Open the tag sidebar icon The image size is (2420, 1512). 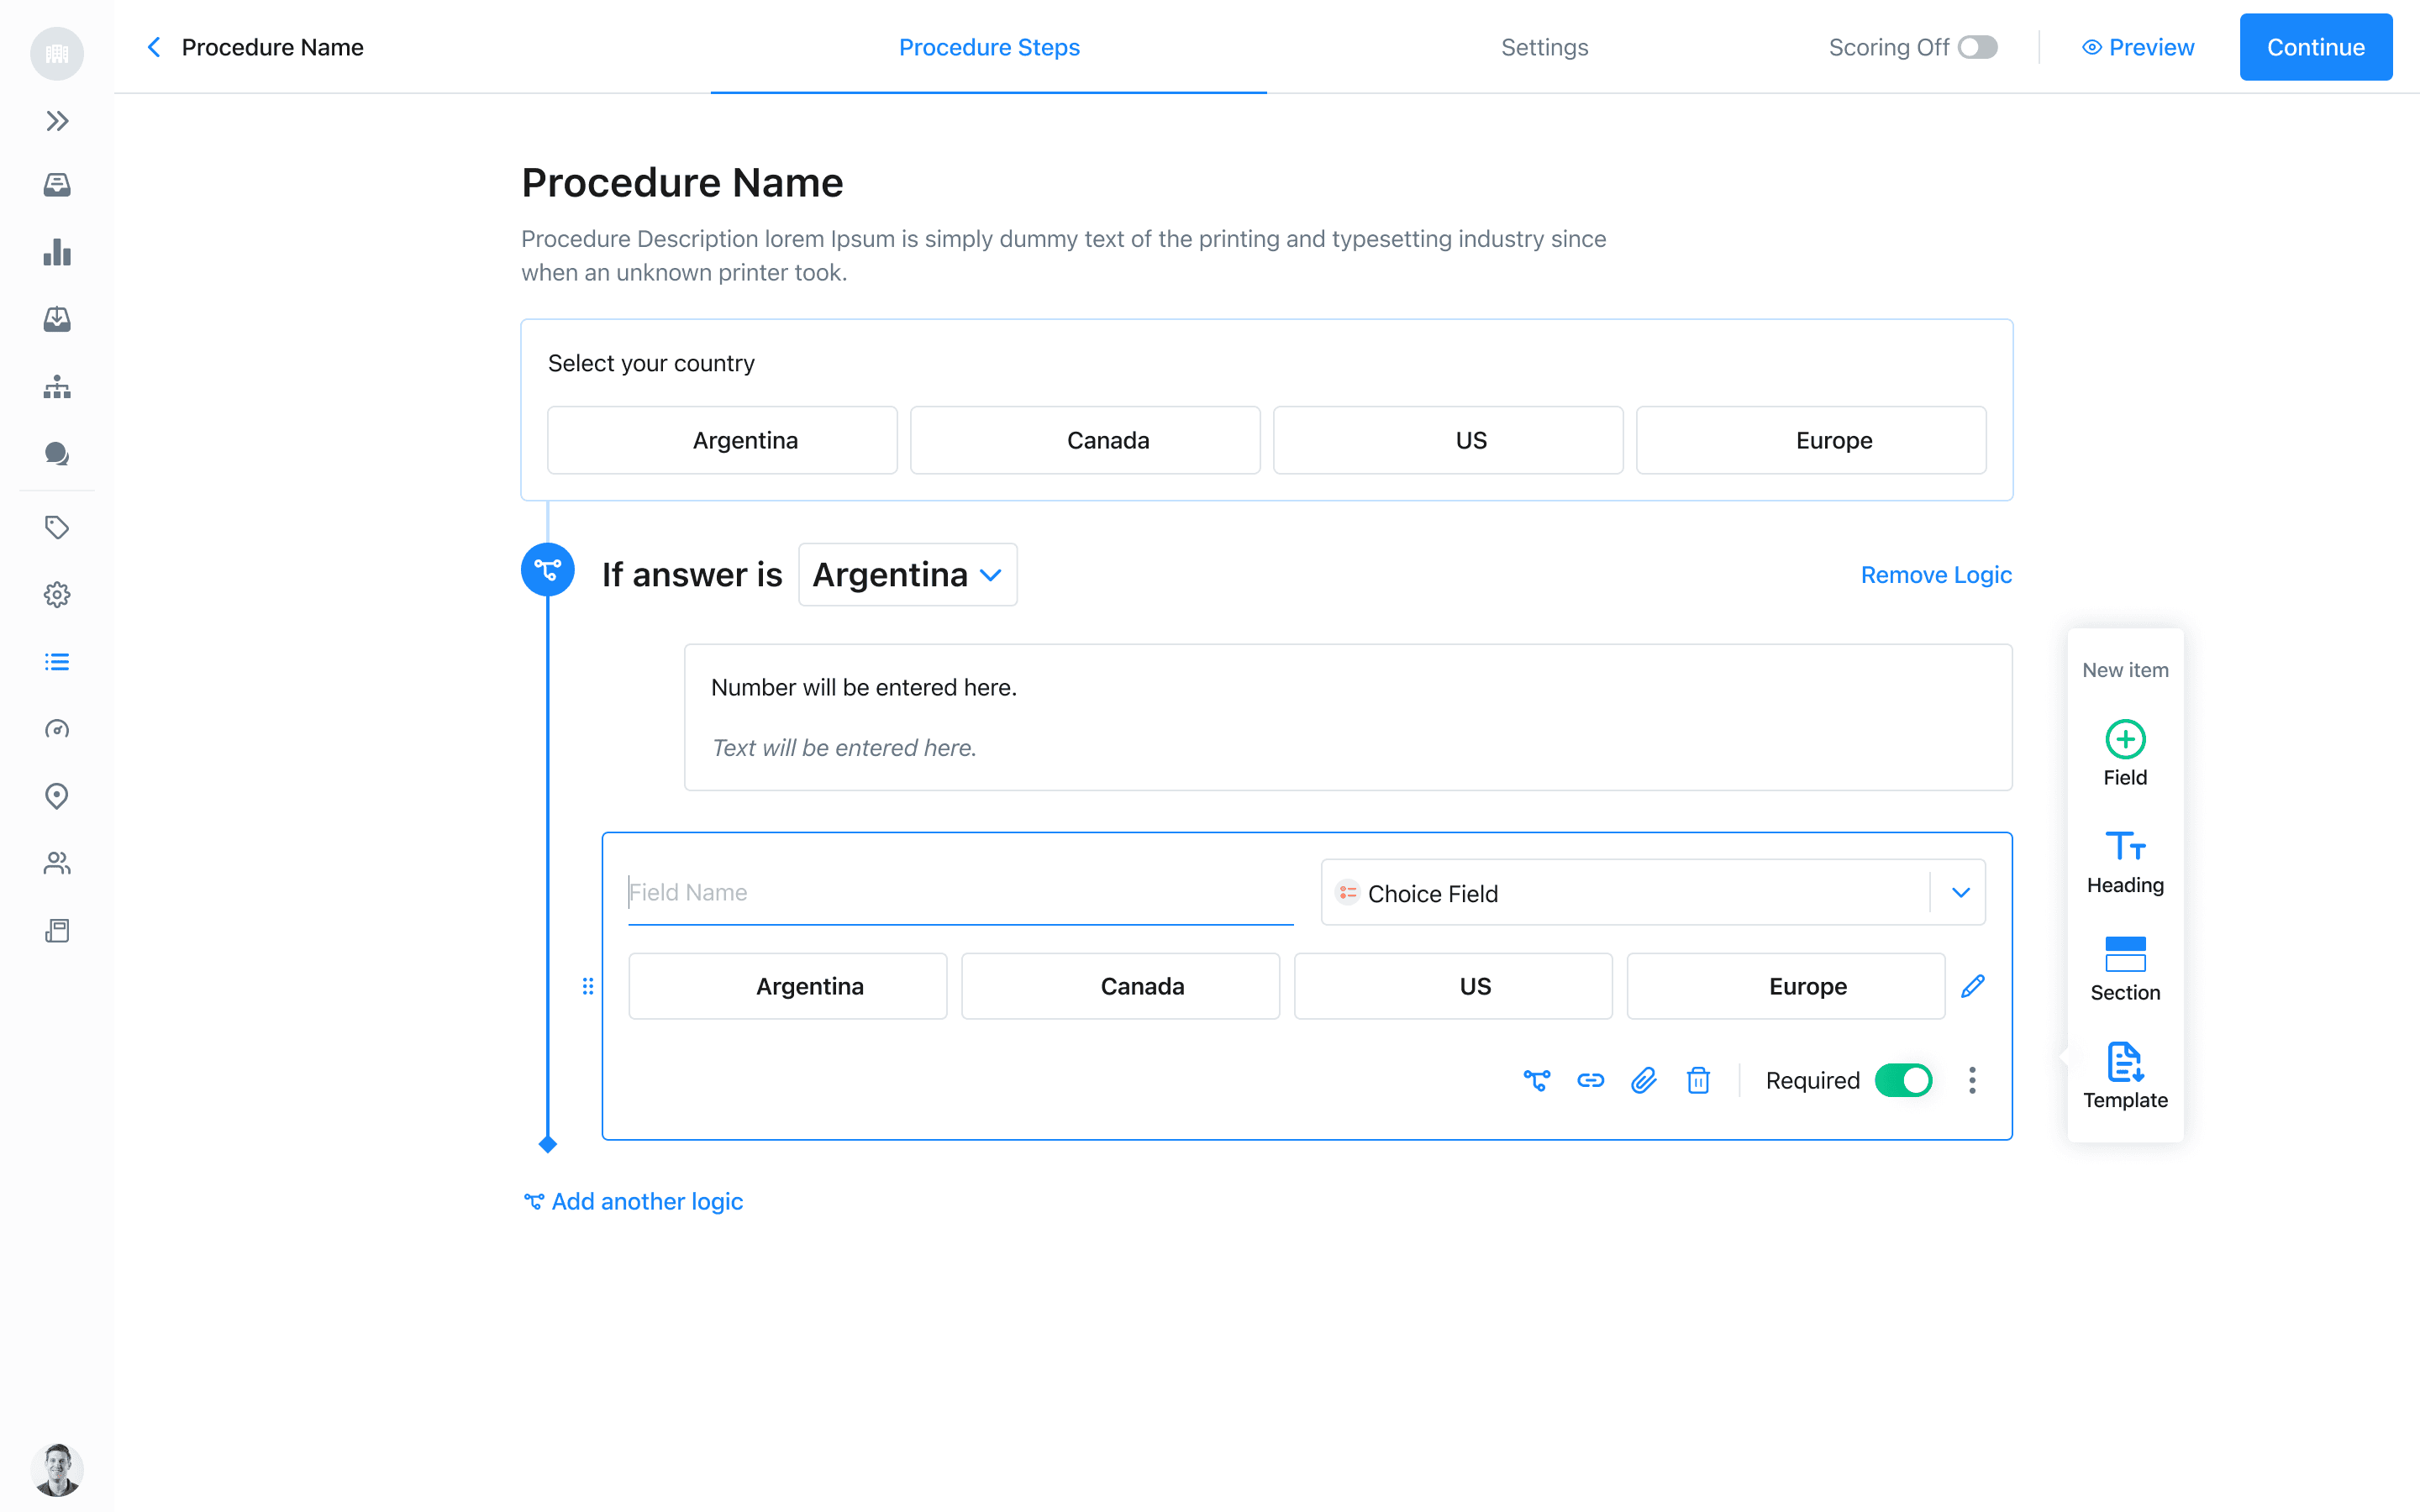tap(57, 527)
